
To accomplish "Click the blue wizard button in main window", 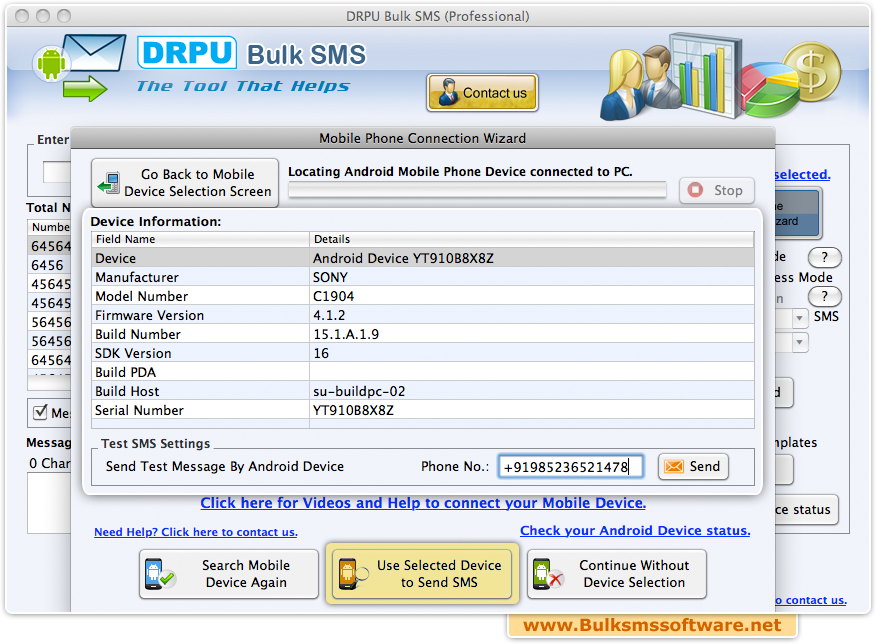I will [x=797, y=213].
